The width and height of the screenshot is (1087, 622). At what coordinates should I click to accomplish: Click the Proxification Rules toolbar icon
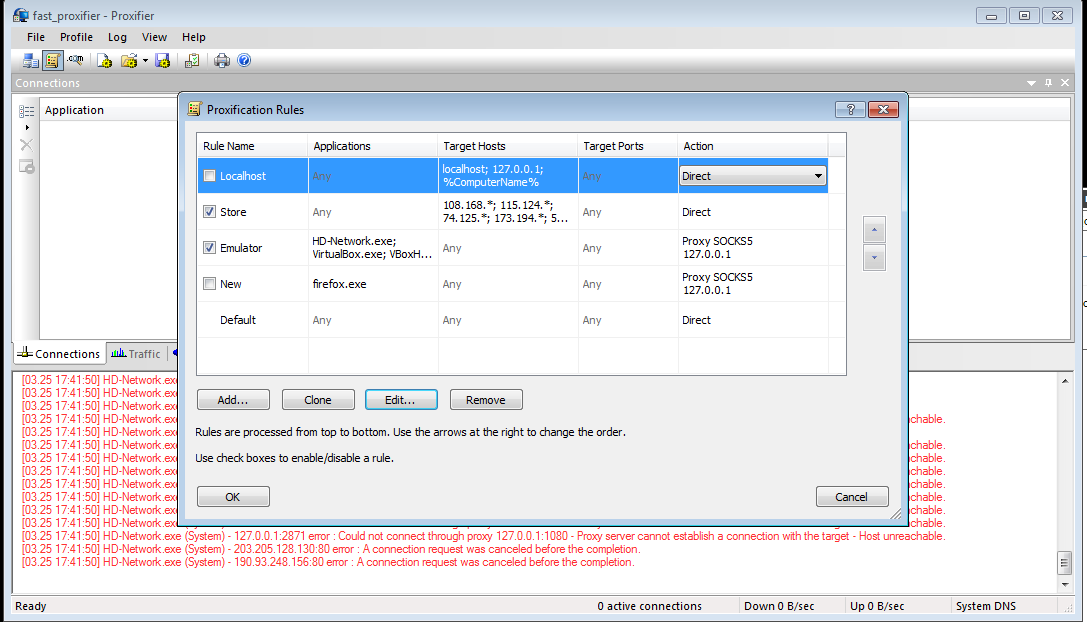[x=53, y=61]
